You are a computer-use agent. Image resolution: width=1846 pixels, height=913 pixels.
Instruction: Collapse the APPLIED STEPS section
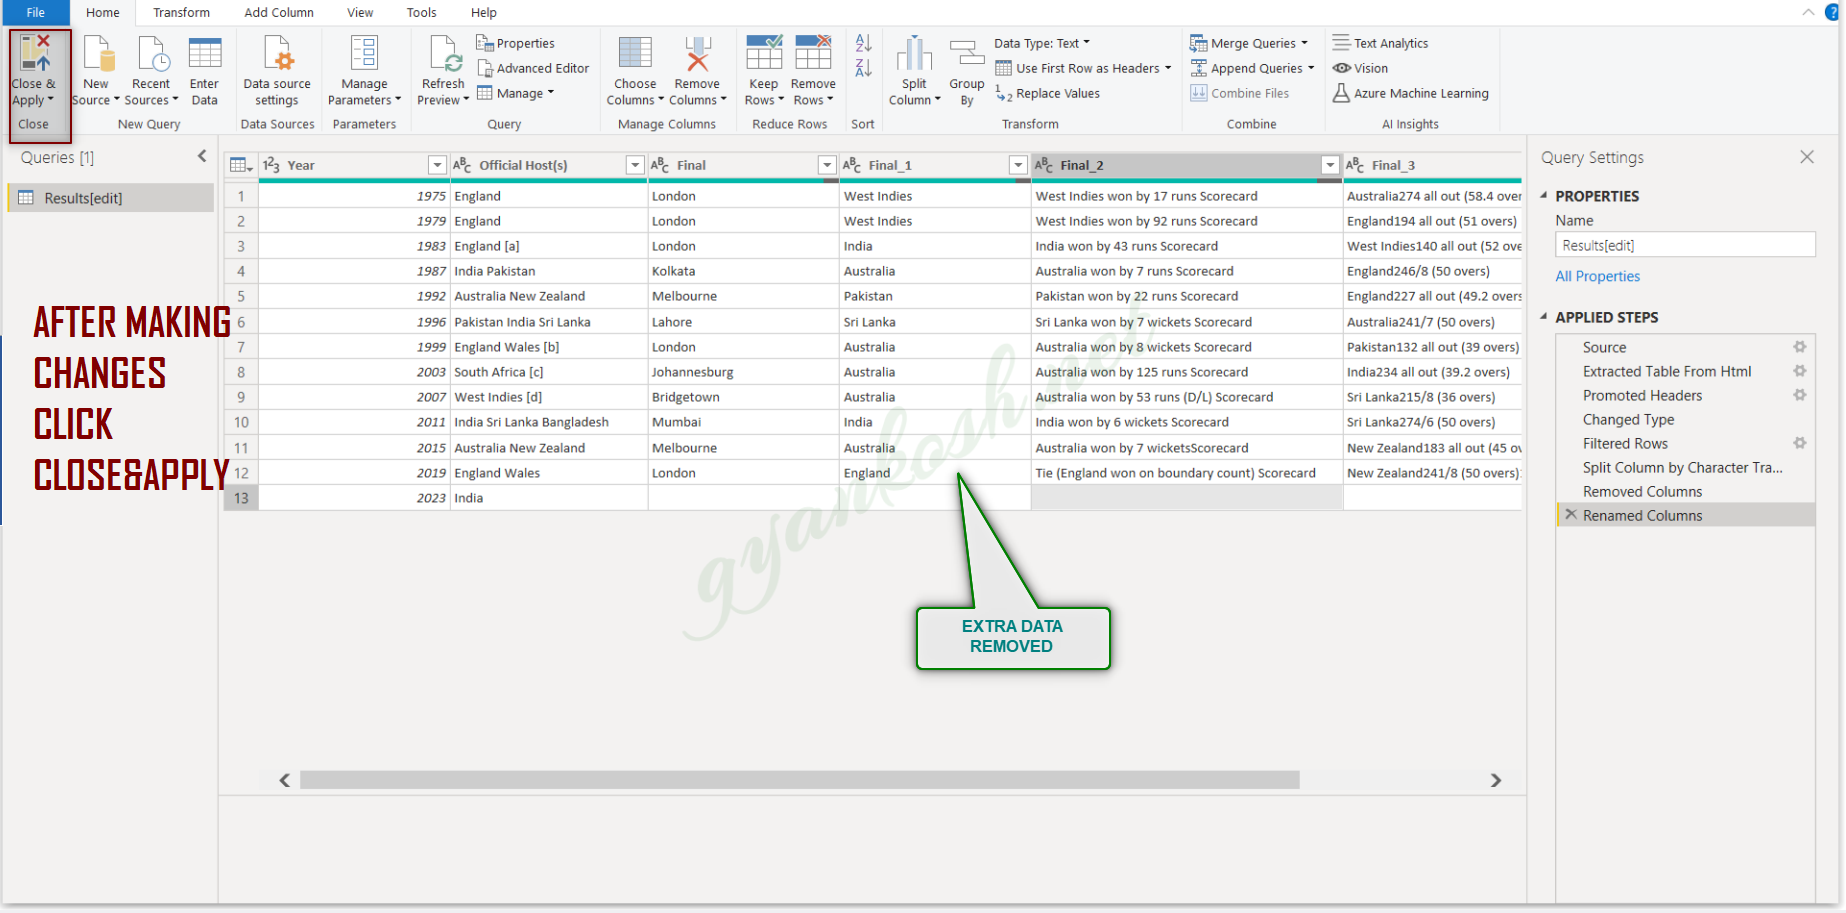tap(1544, 317)
